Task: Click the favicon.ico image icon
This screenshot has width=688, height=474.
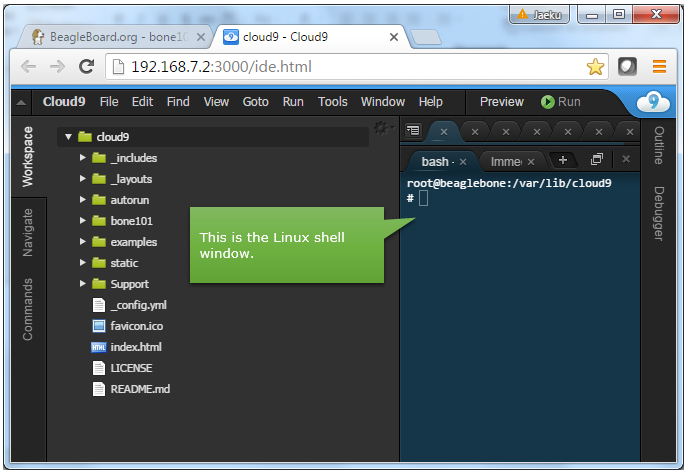Action: 99,326
